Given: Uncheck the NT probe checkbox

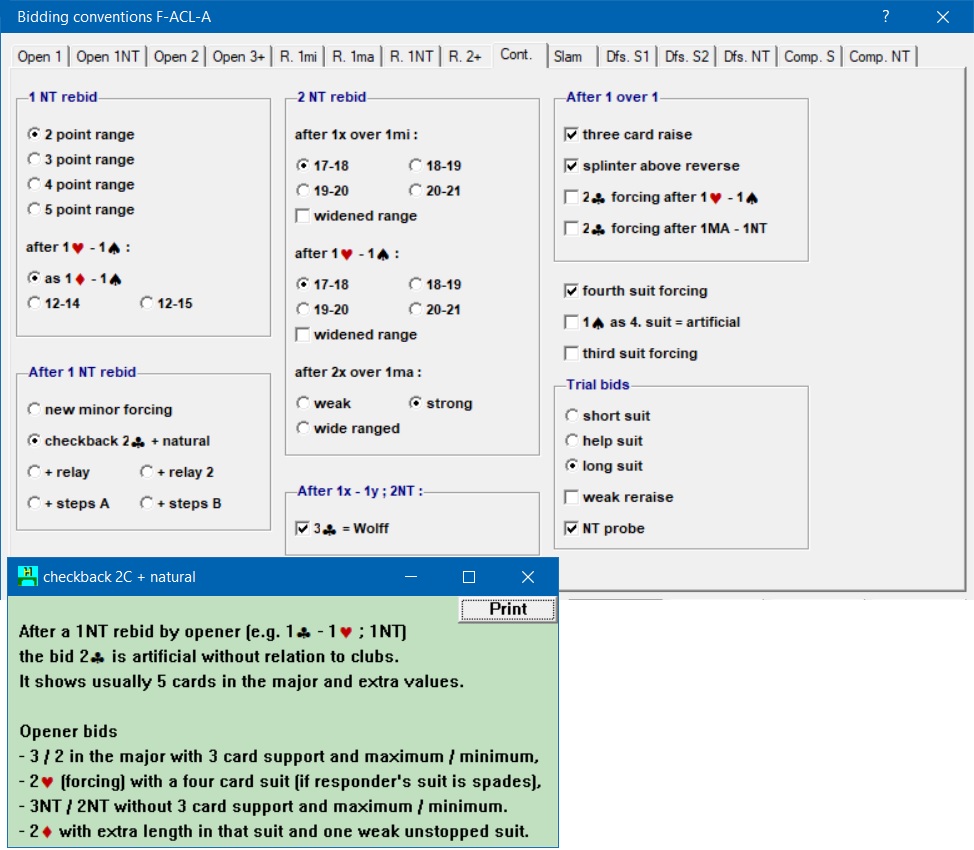Looking at the screenshot, I should pos(572,529).
